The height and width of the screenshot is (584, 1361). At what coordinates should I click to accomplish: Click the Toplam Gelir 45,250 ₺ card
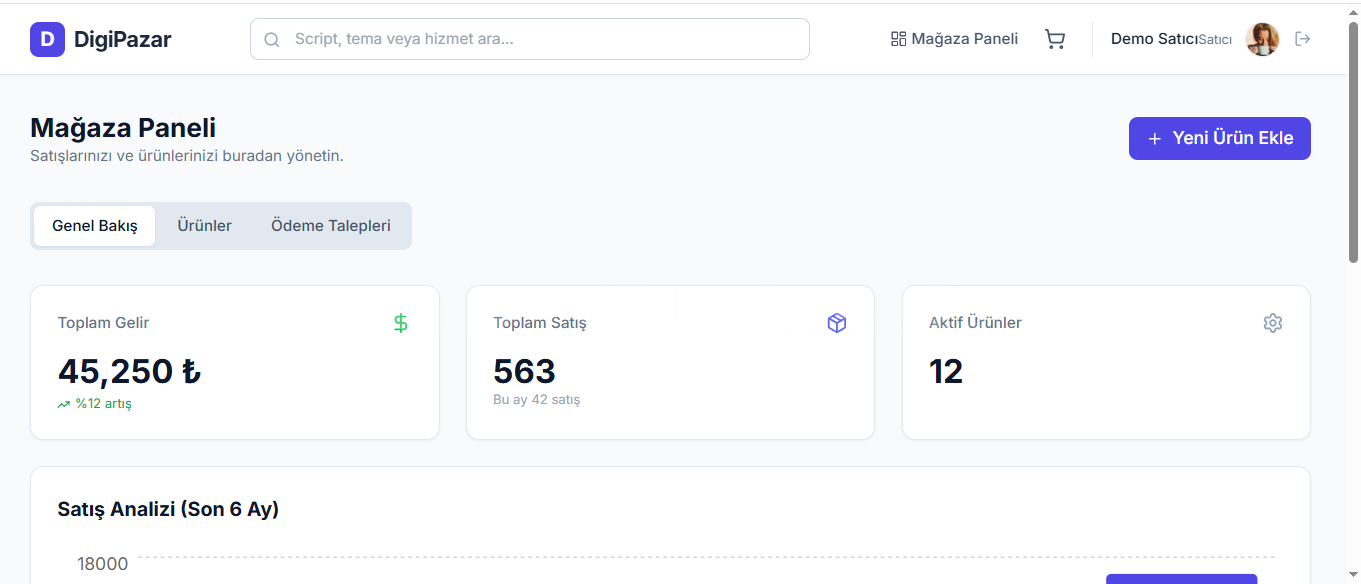point(234,362)
